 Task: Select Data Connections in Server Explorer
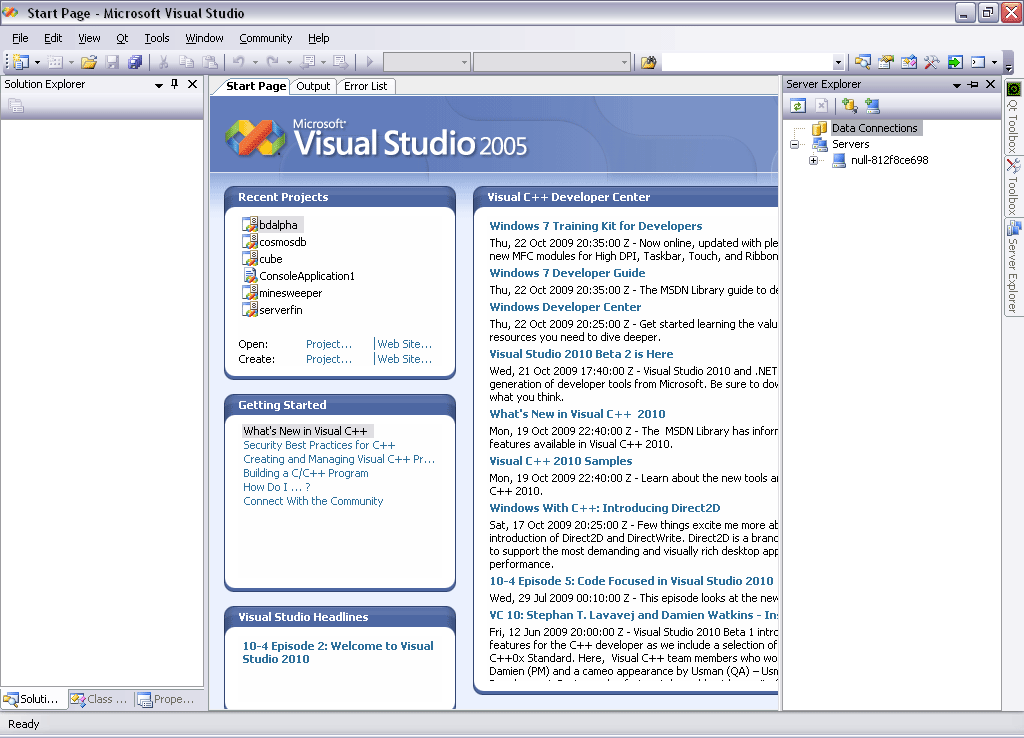point(874,128)
